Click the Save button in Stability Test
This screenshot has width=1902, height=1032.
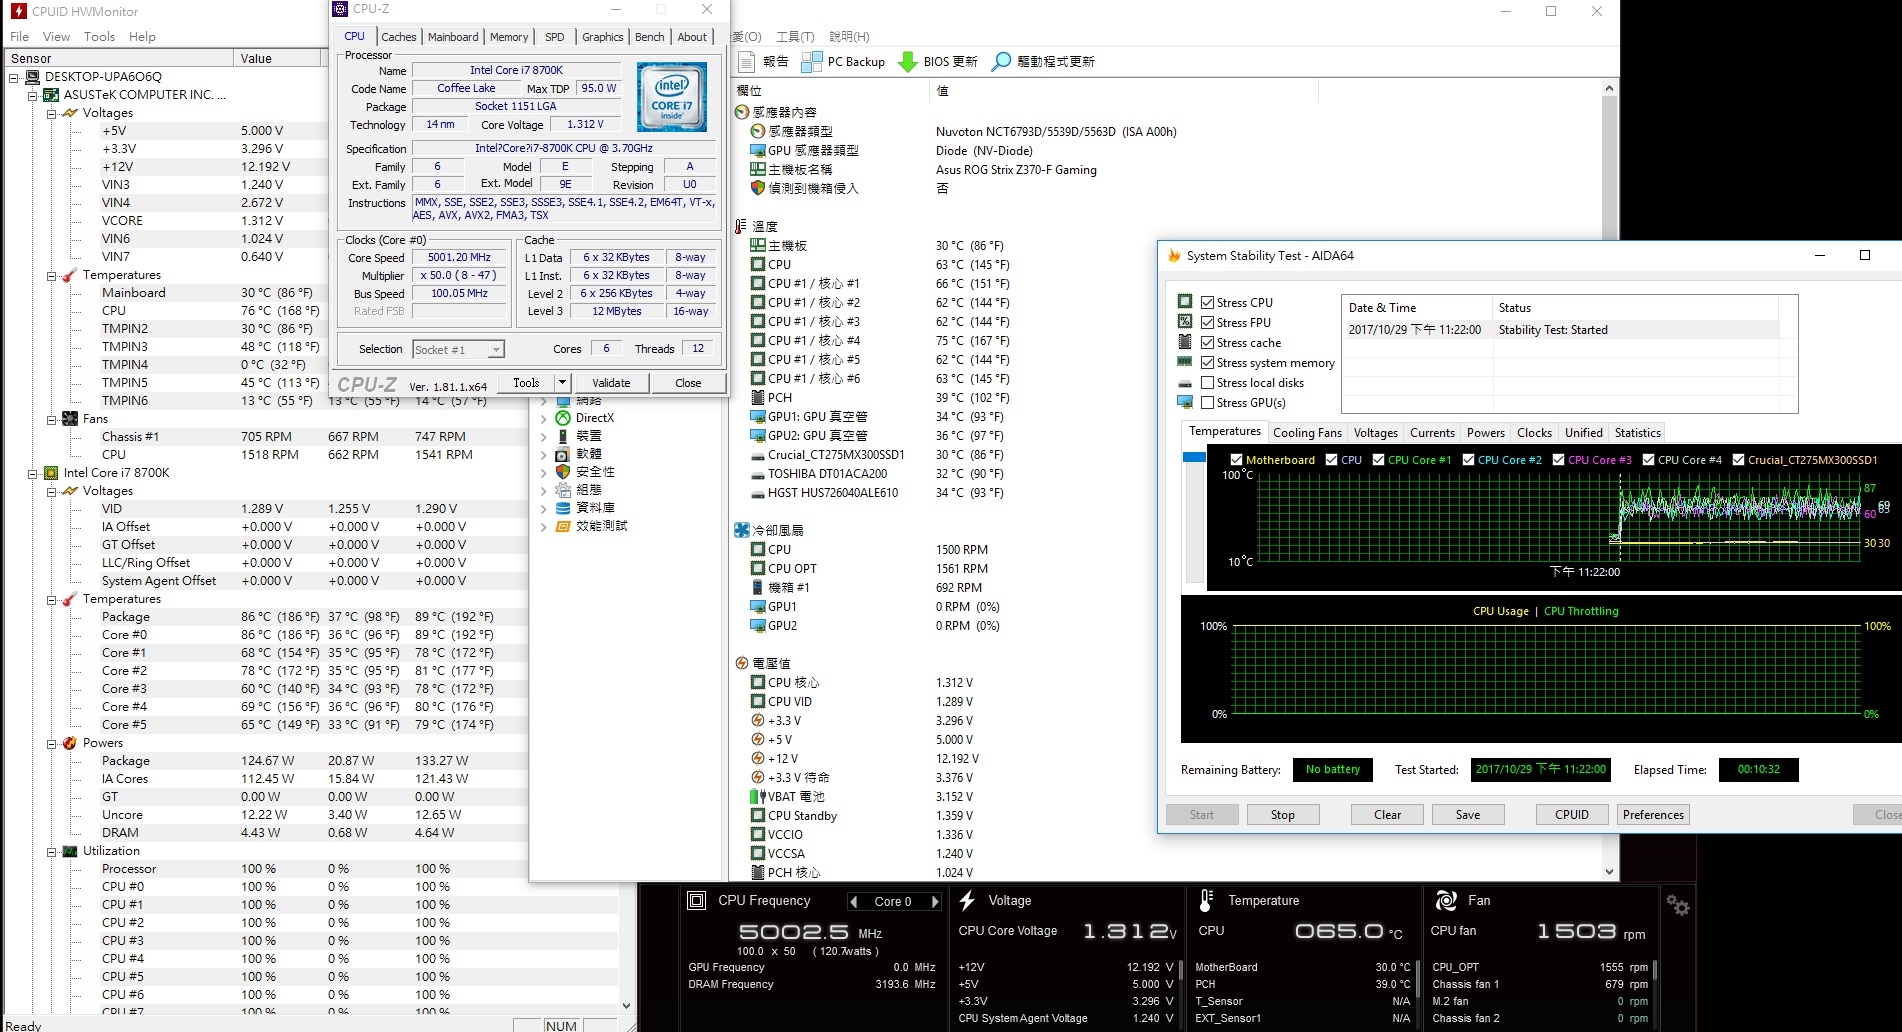tap(1468, 815)
